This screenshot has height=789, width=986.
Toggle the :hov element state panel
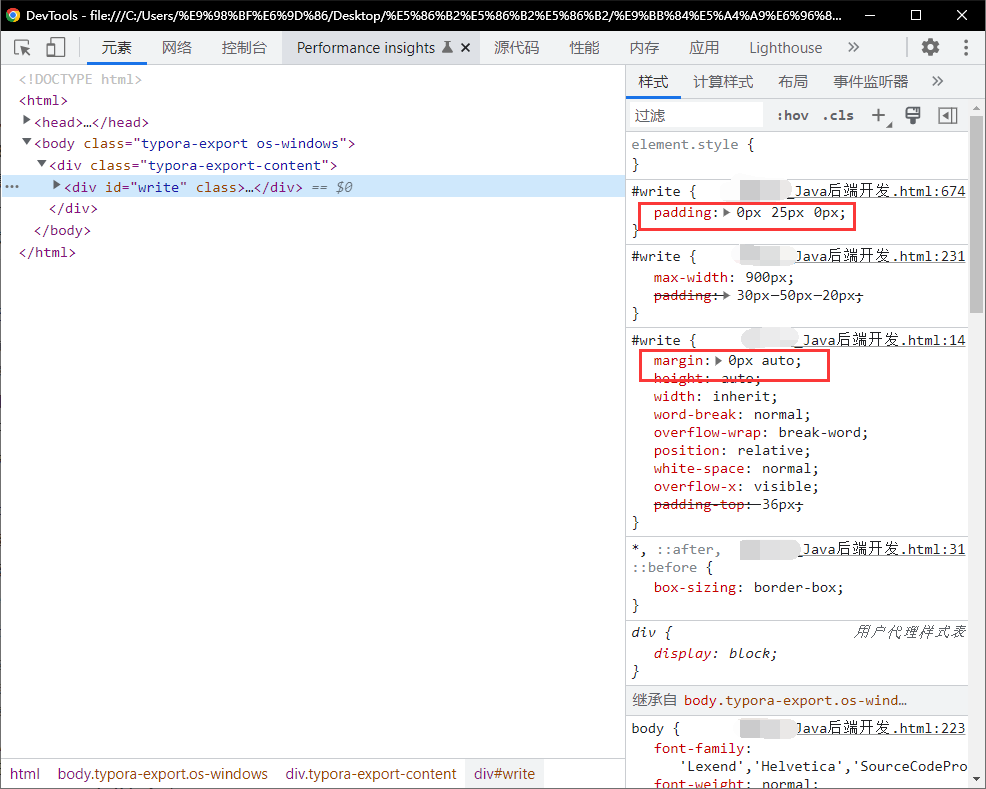tap(792, 116)
